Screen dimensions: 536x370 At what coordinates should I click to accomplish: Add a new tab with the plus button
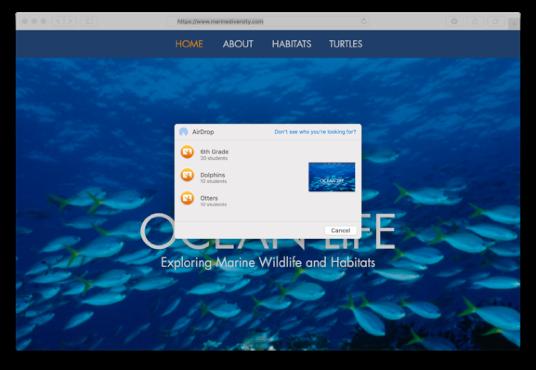pos(513,23)
